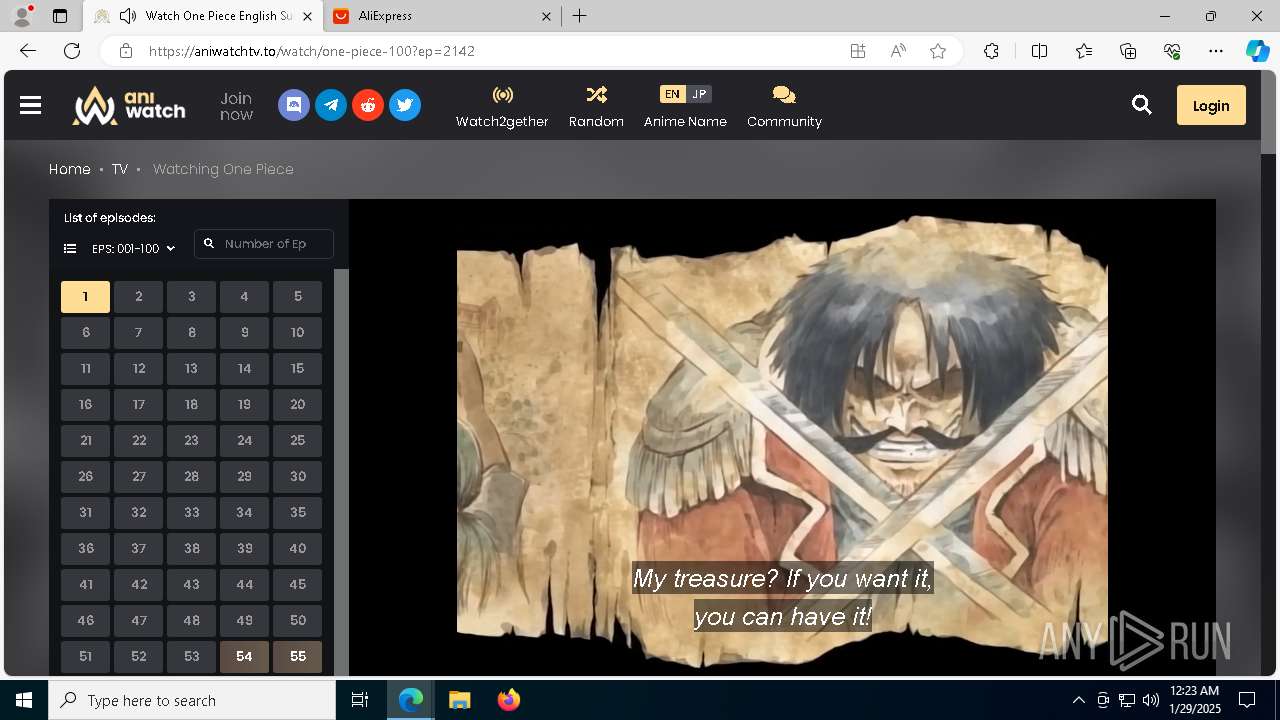The image size is (1280, 720).
Task: Open the Community page
Action: 784,106
